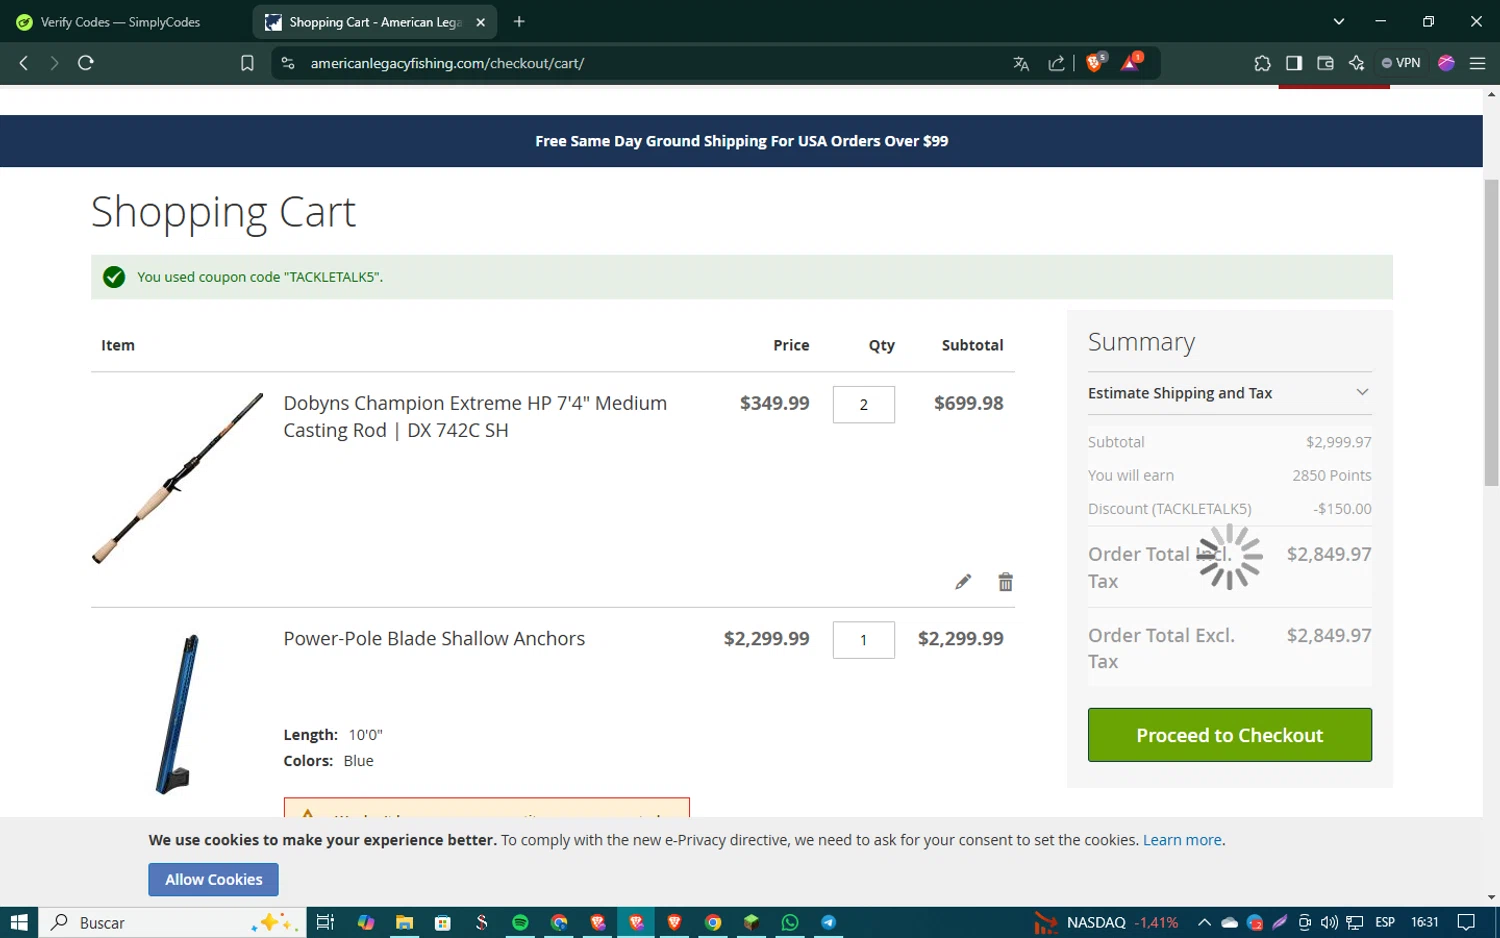This screenshot has width=1500, height=938.
Task: Open Power-Pole Blade Shallow Anchors link
Action: click(434, 639)
